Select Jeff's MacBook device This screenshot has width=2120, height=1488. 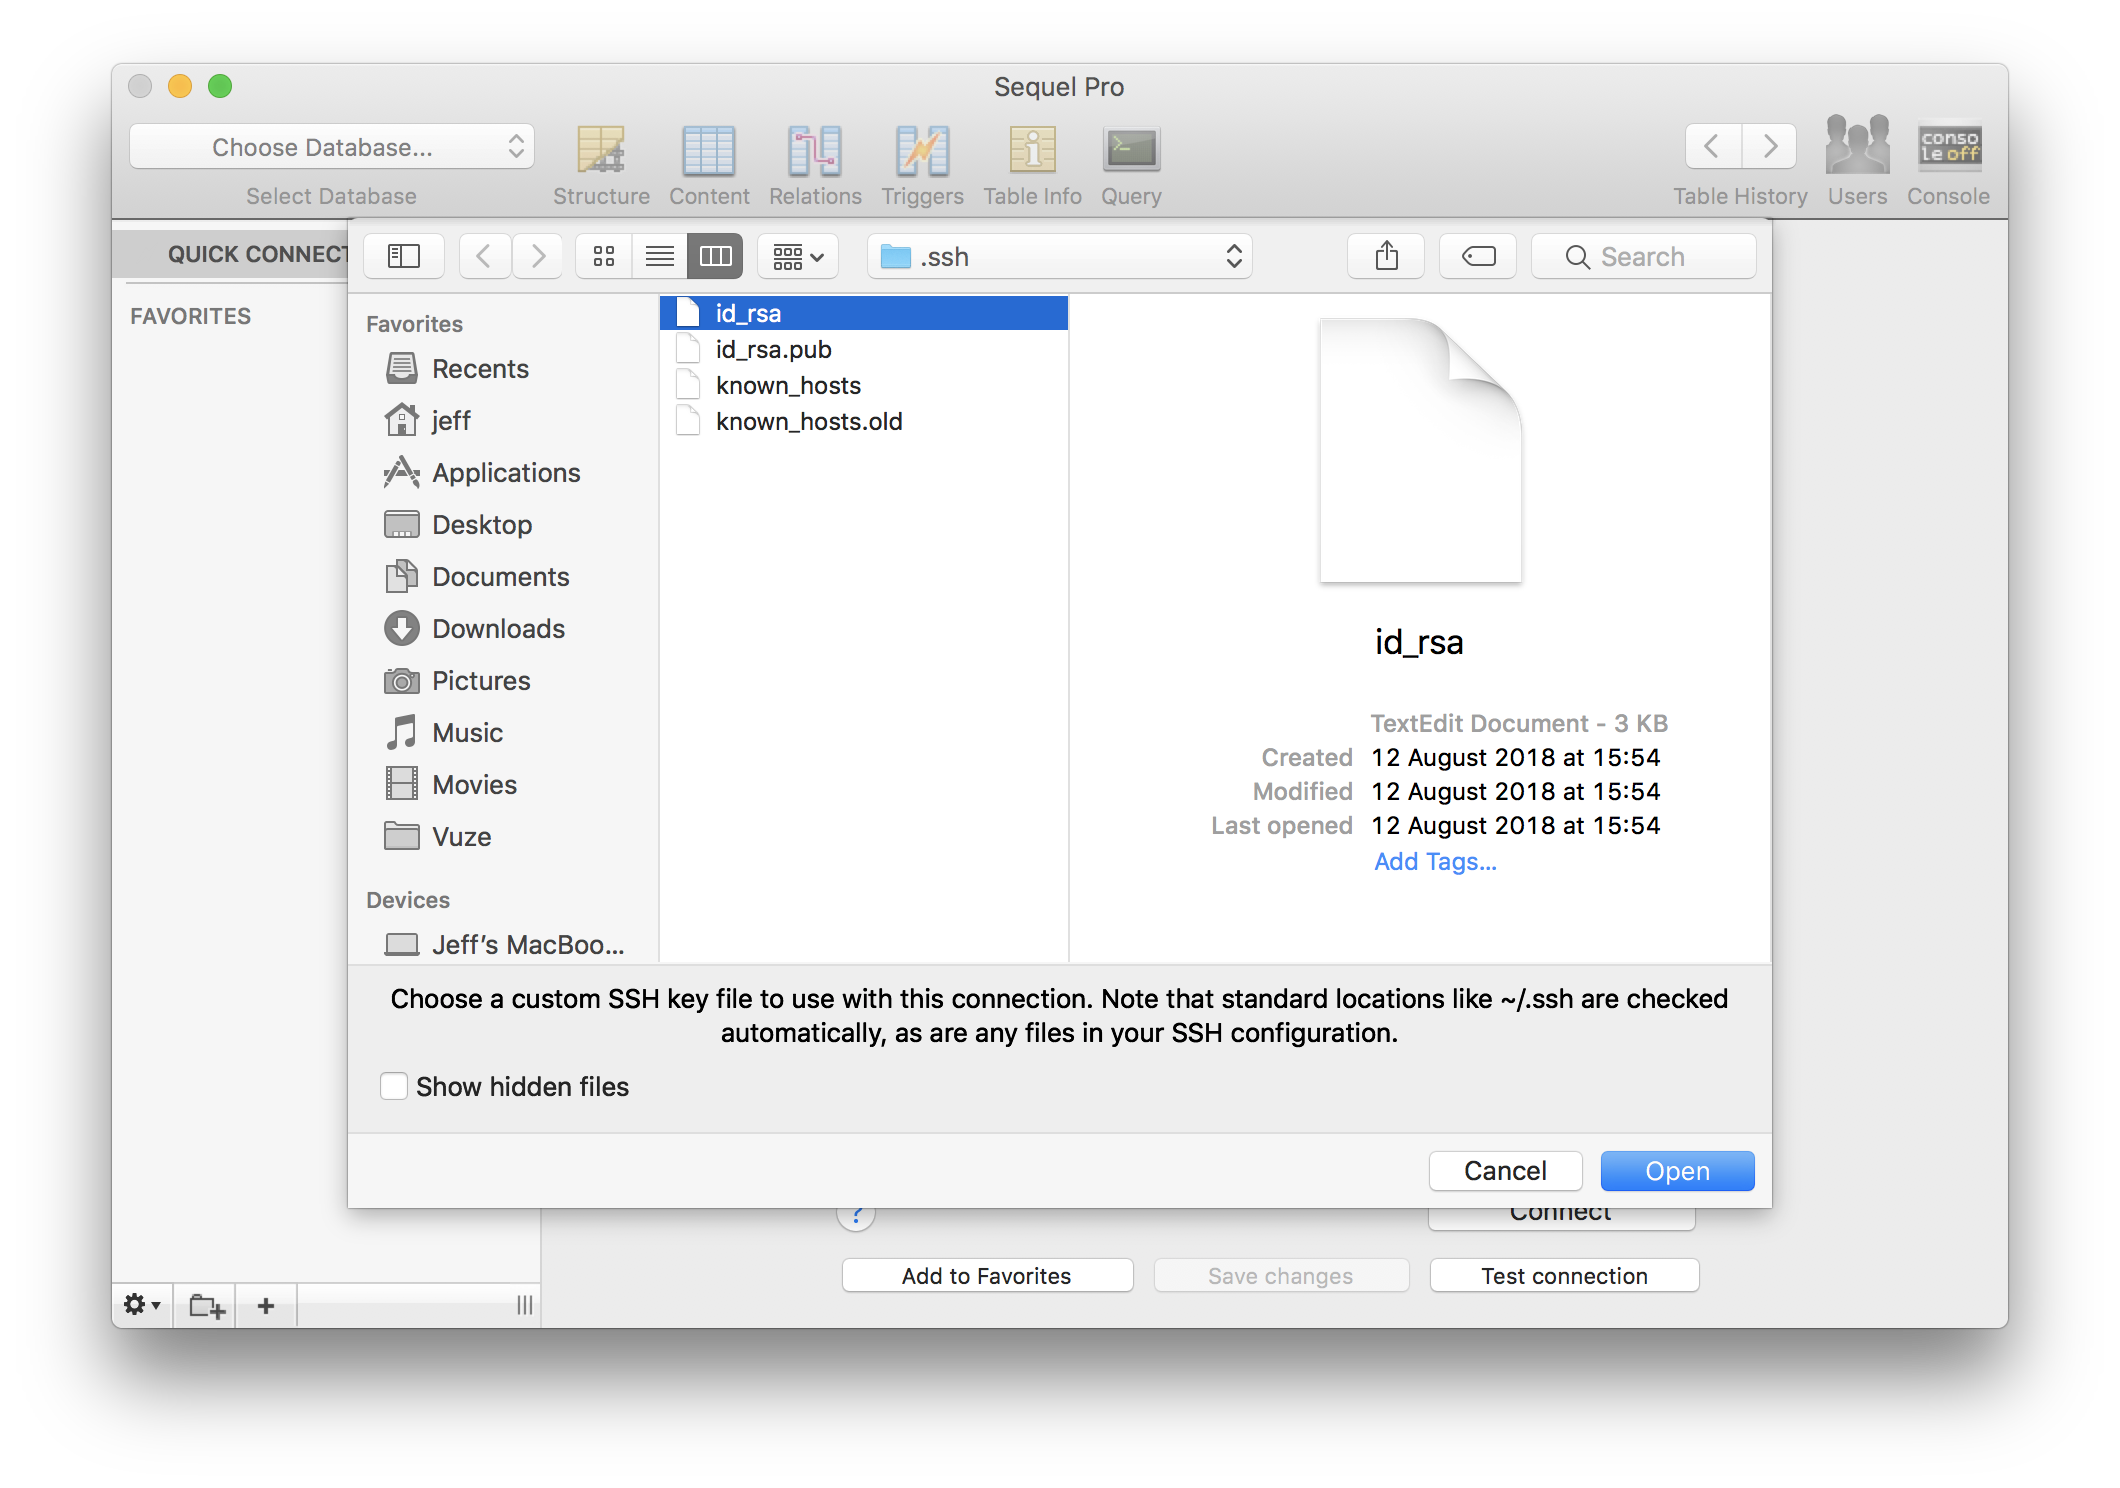coord(505,945)
